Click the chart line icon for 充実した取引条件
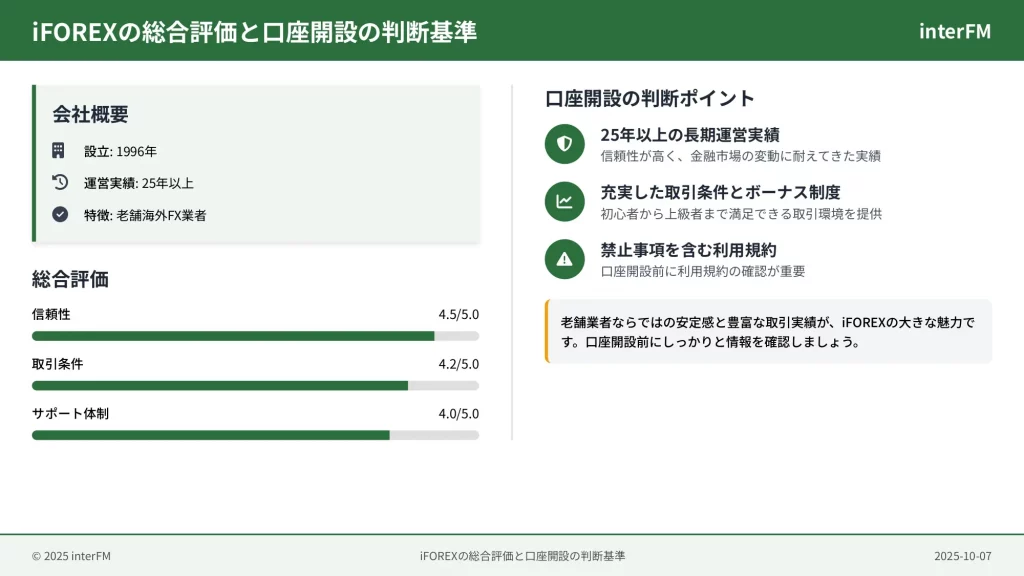1024x576 pixels. (x=564, y=201)
